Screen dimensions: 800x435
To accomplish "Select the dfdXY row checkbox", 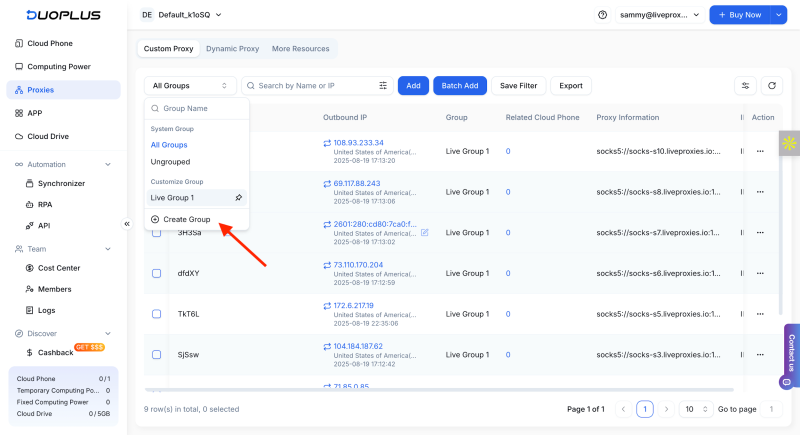I will pos(157,273).
